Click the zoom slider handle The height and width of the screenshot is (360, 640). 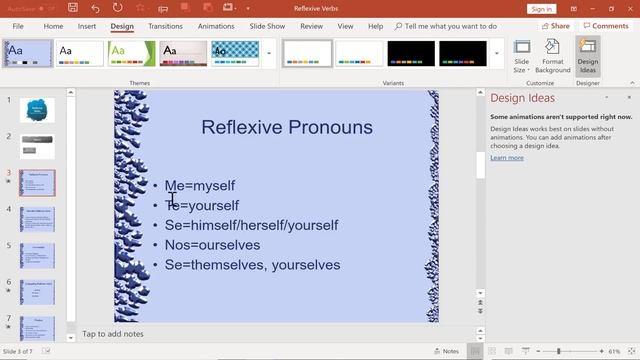(558, 351)
